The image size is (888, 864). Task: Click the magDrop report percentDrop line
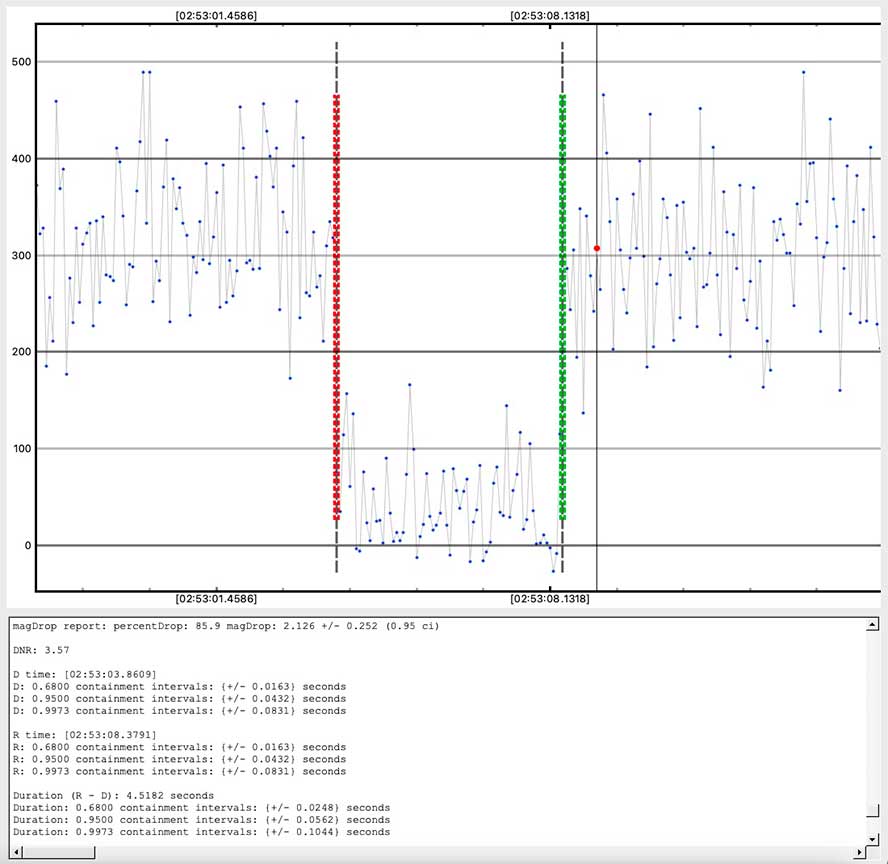click(226, 626)
